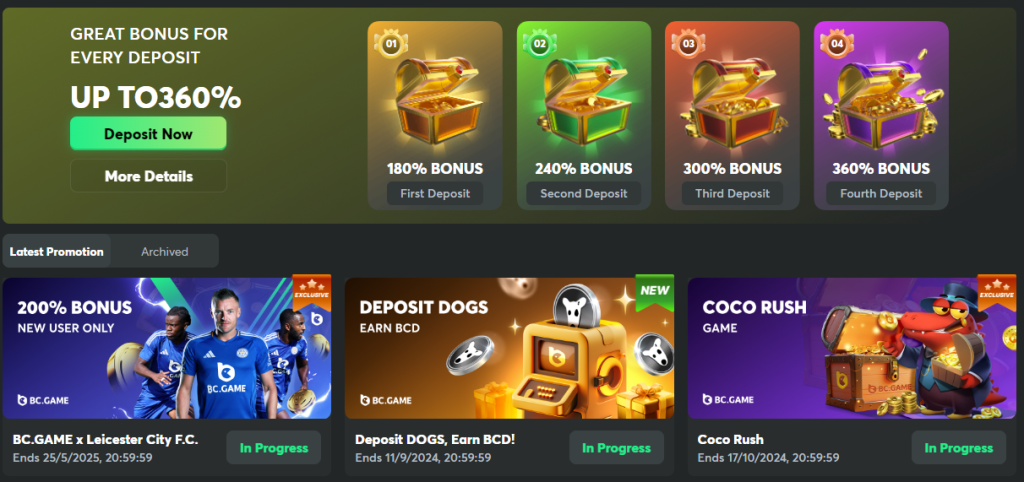Open the BC.GAME x Leicester City F.C. title
This screenshot has height=482, width=1024.
click(x=105, y=440)
